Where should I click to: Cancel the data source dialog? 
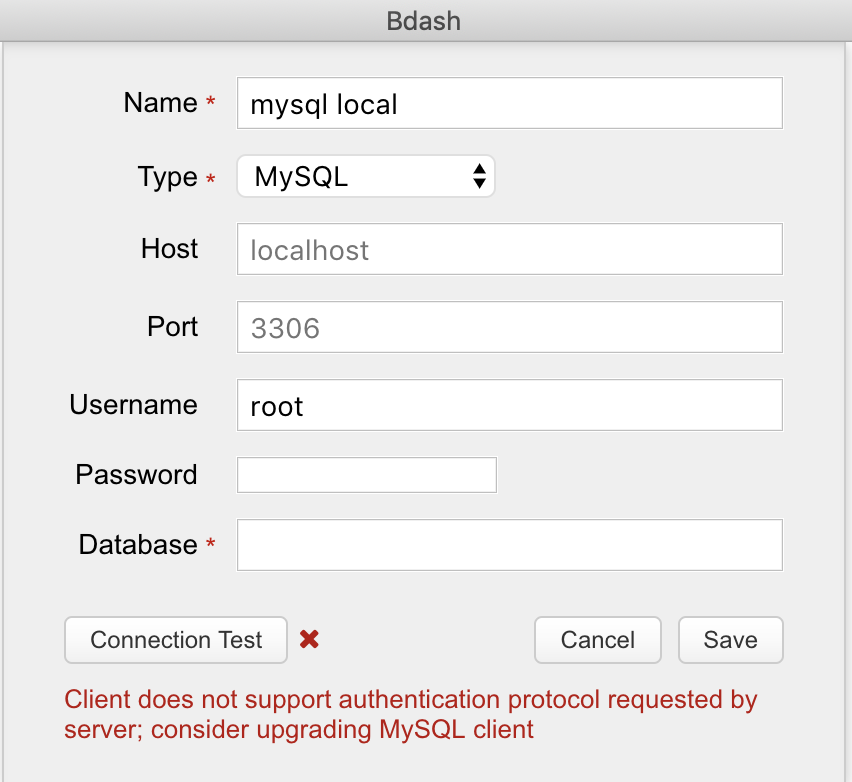(x=598, y=640)
